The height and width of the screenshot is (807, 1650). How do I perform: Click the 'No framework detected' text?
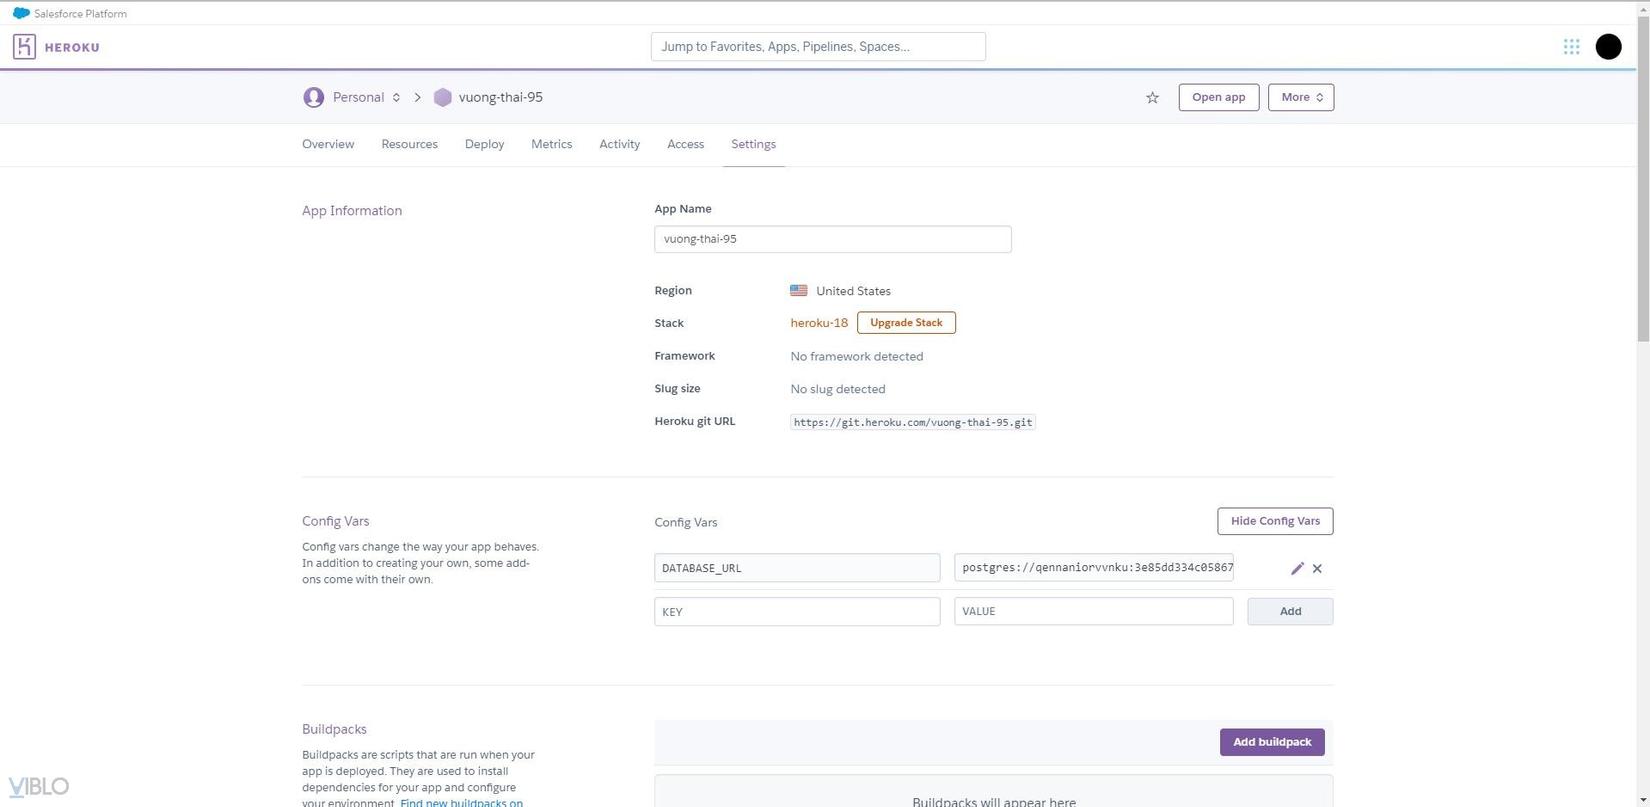857,356
